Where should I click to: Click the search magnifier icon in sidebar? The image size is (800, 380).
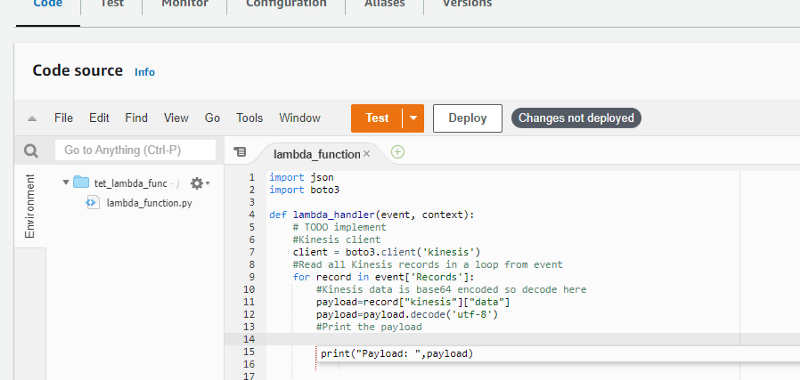[31, 151]
